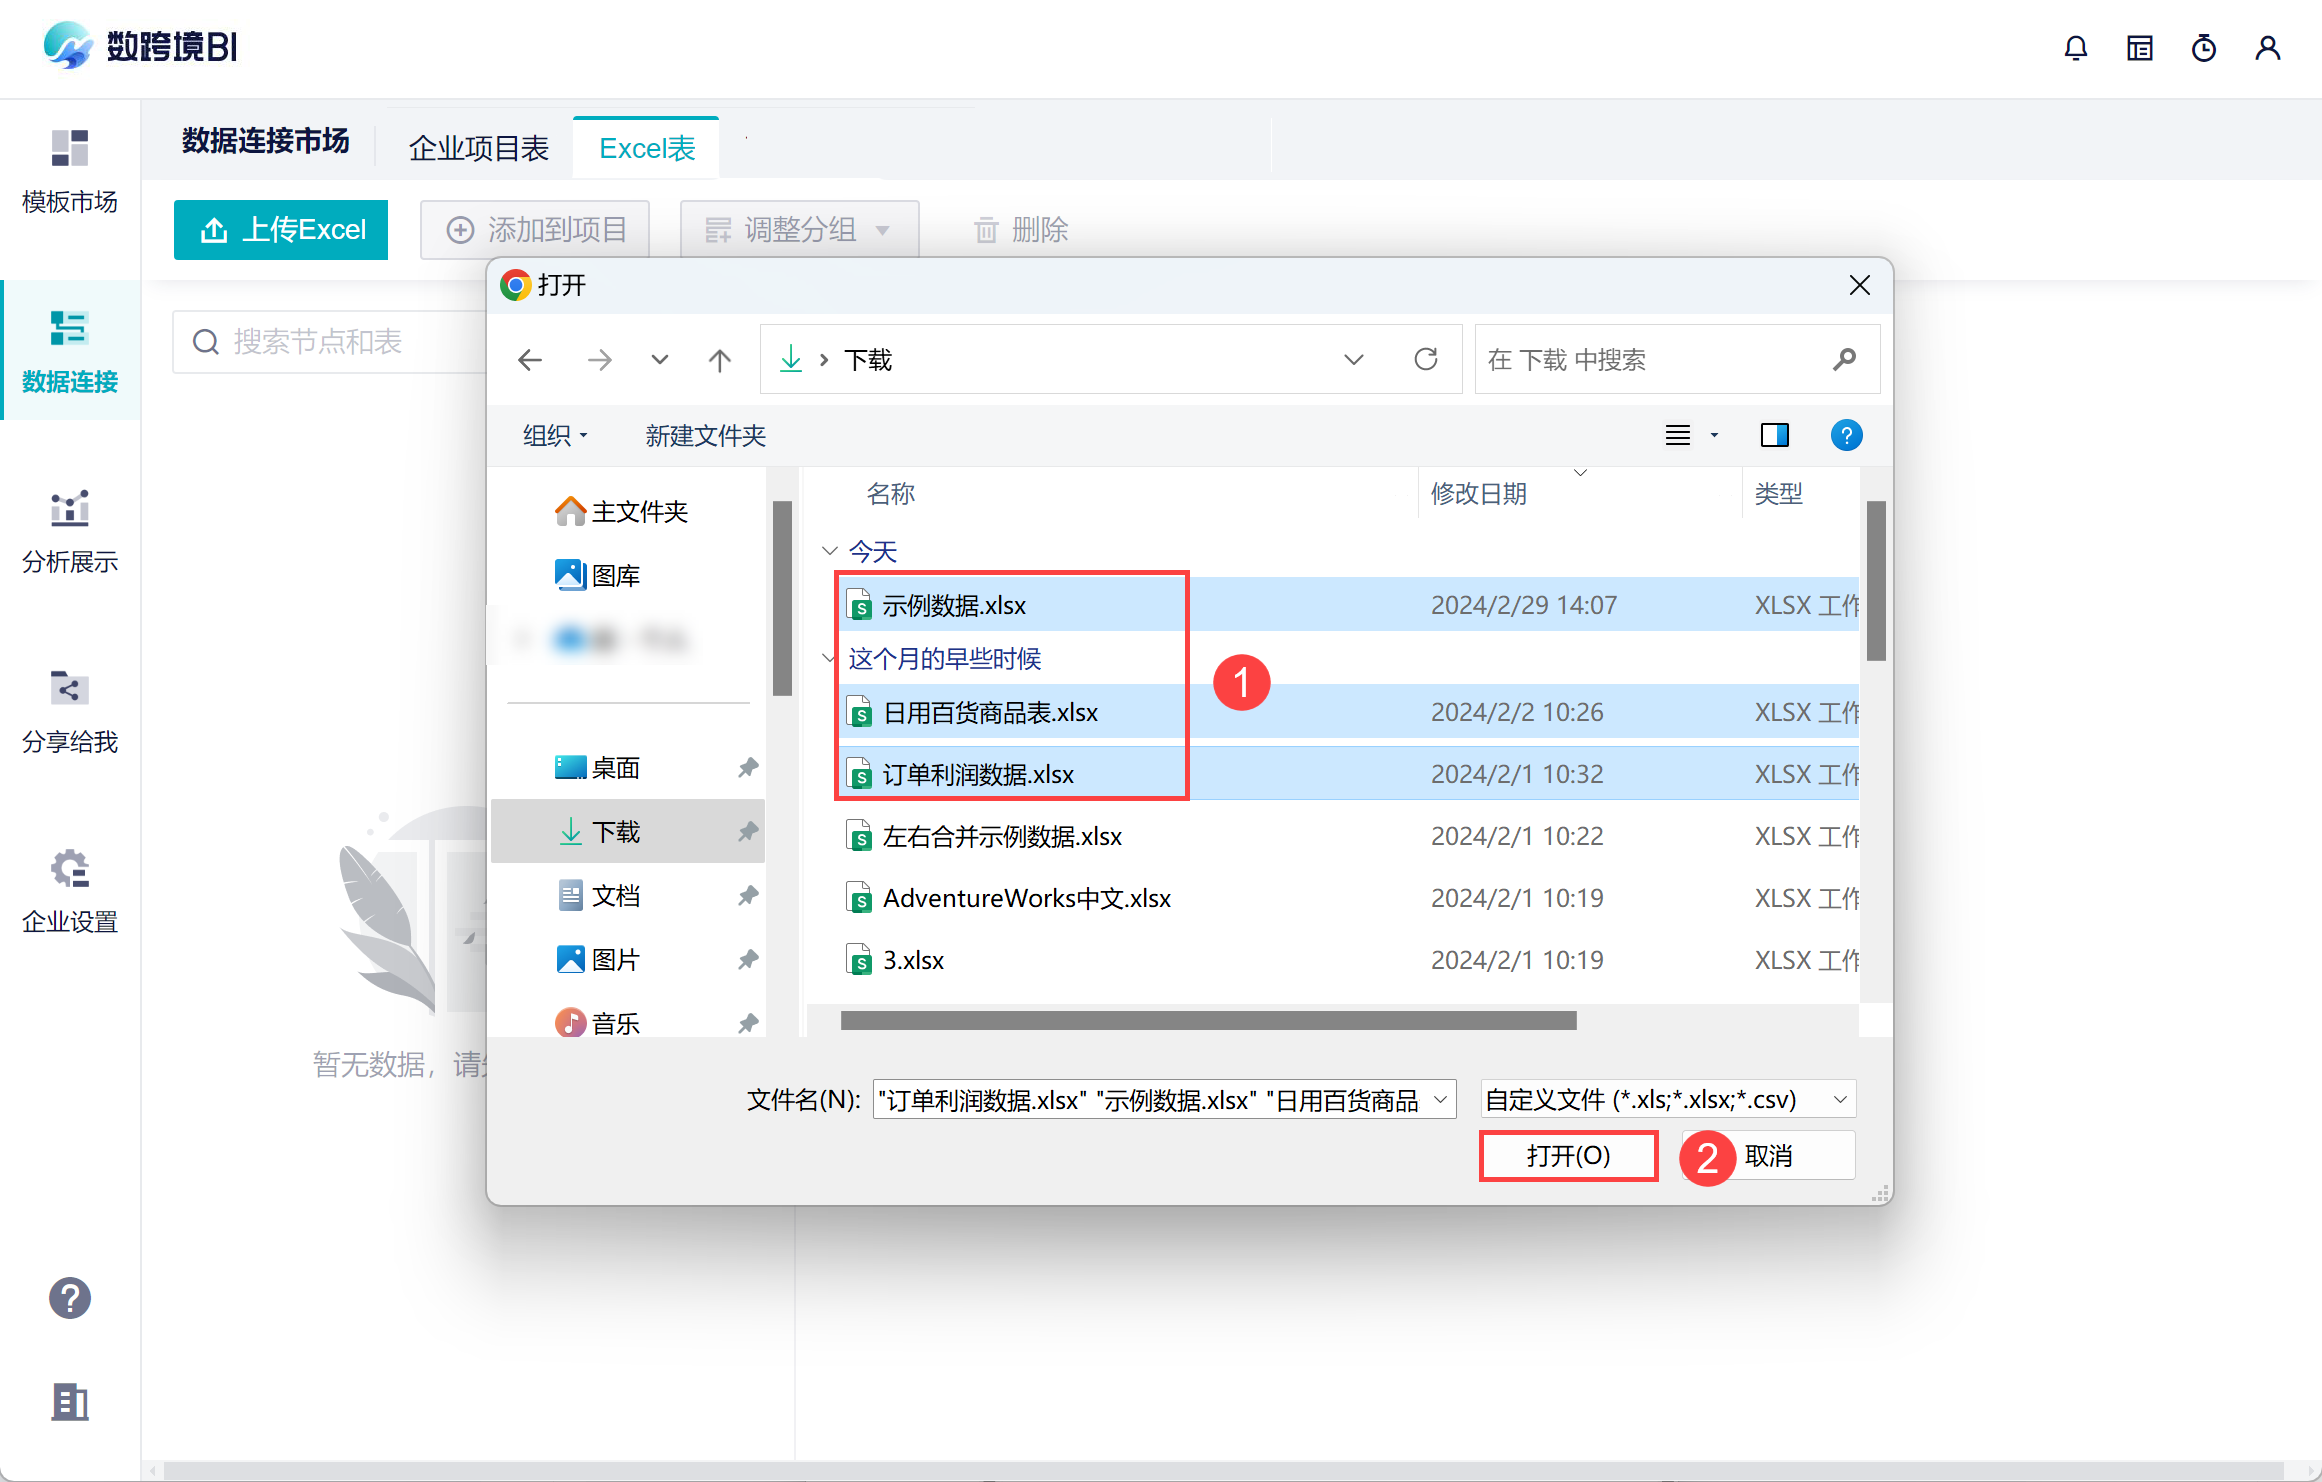Screen dimensions: 2322x1482
Task: Click the 打开(O) button
Action: pyautogui.click(x=1568, y=1156)
